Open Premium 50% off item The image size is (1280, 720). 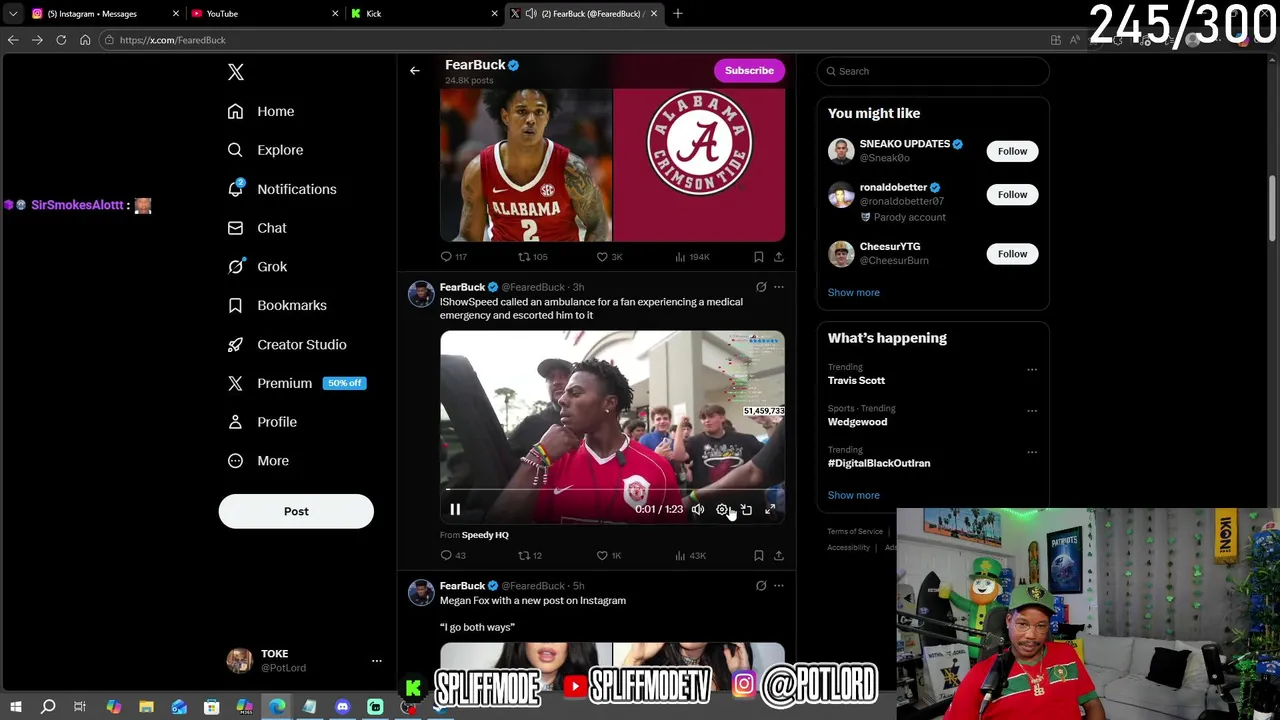297,383
